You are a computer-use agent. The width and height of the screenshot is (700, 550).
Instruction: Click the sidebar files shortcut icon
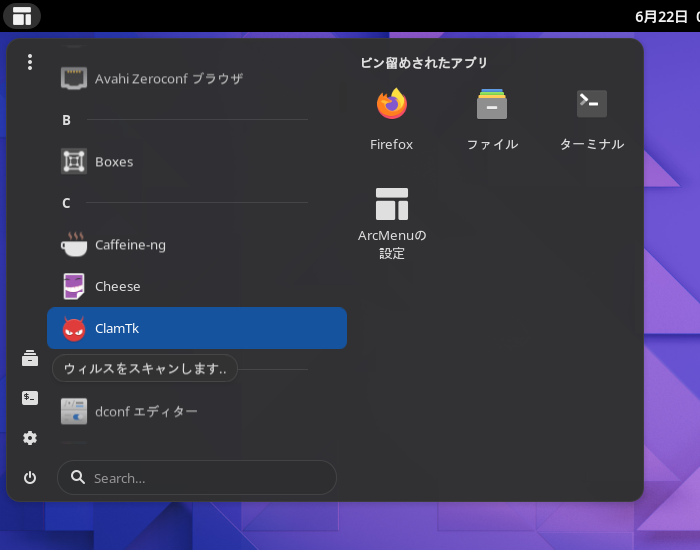click(30, 358)
